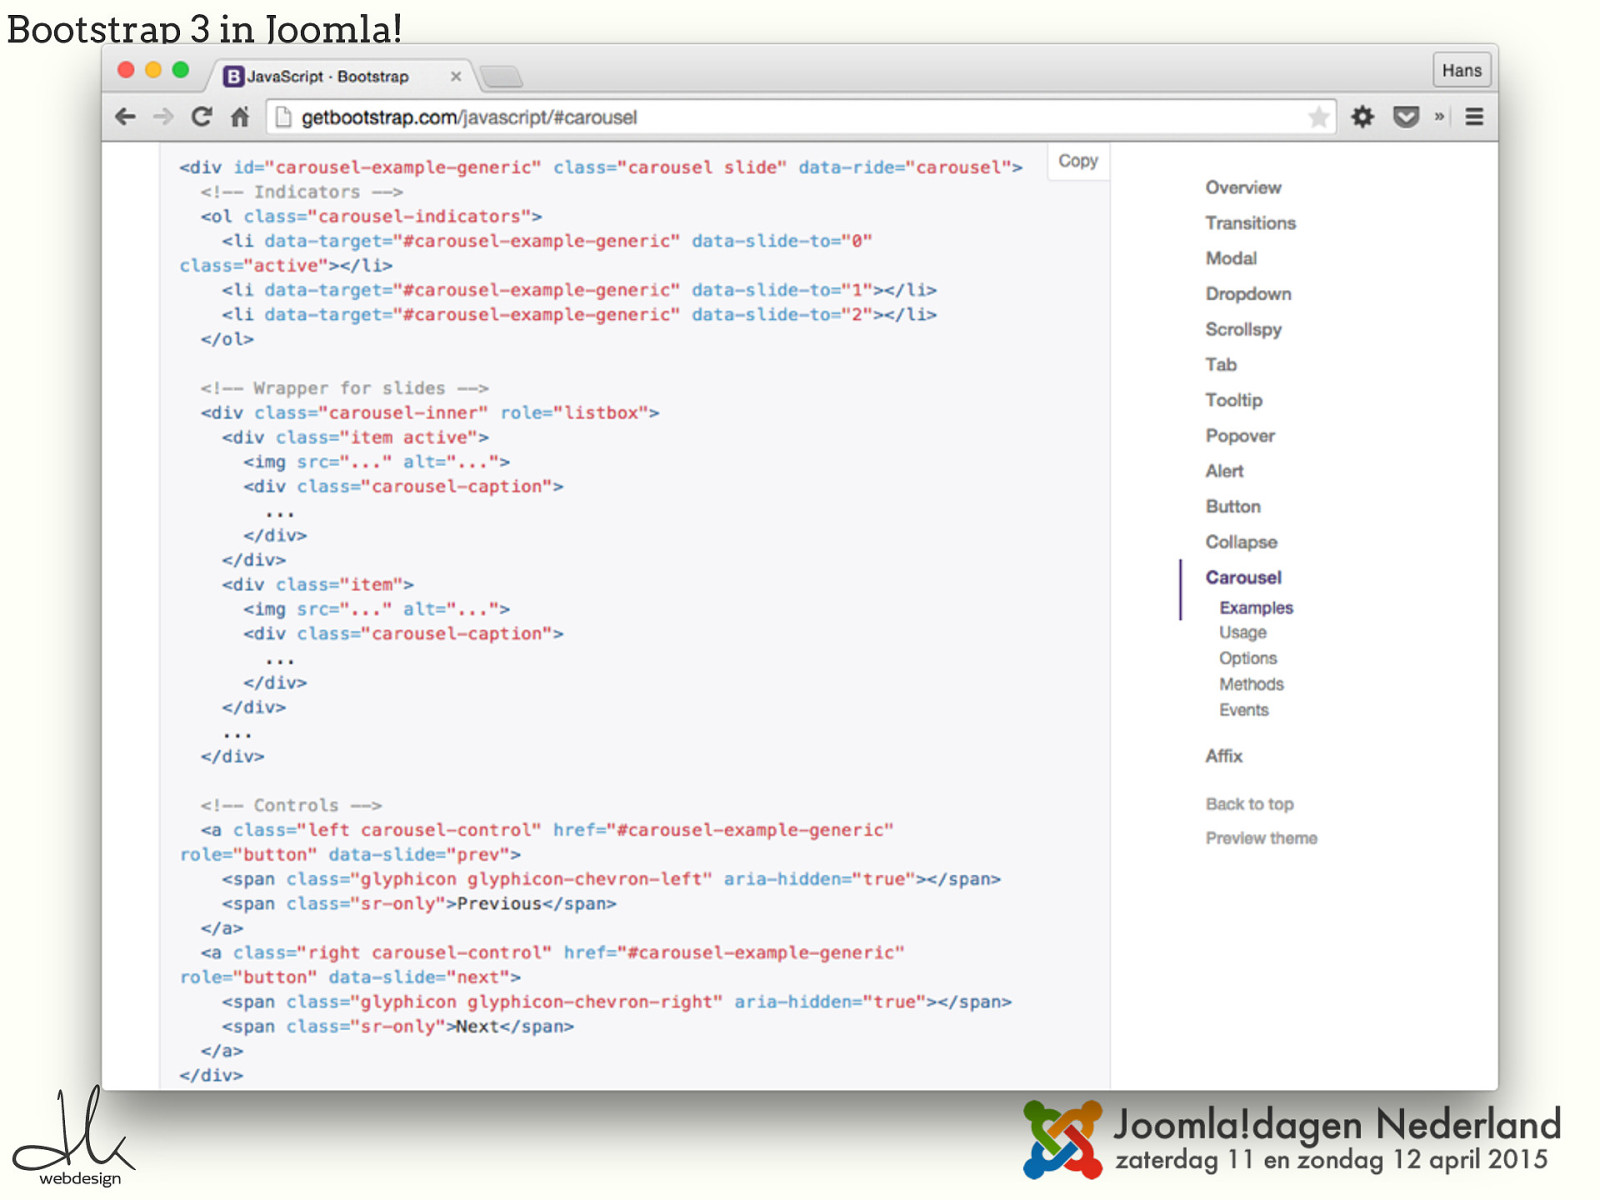Select the active Carousel sidebar item
1600x1200 pixels.
(x=1243, y=578)
